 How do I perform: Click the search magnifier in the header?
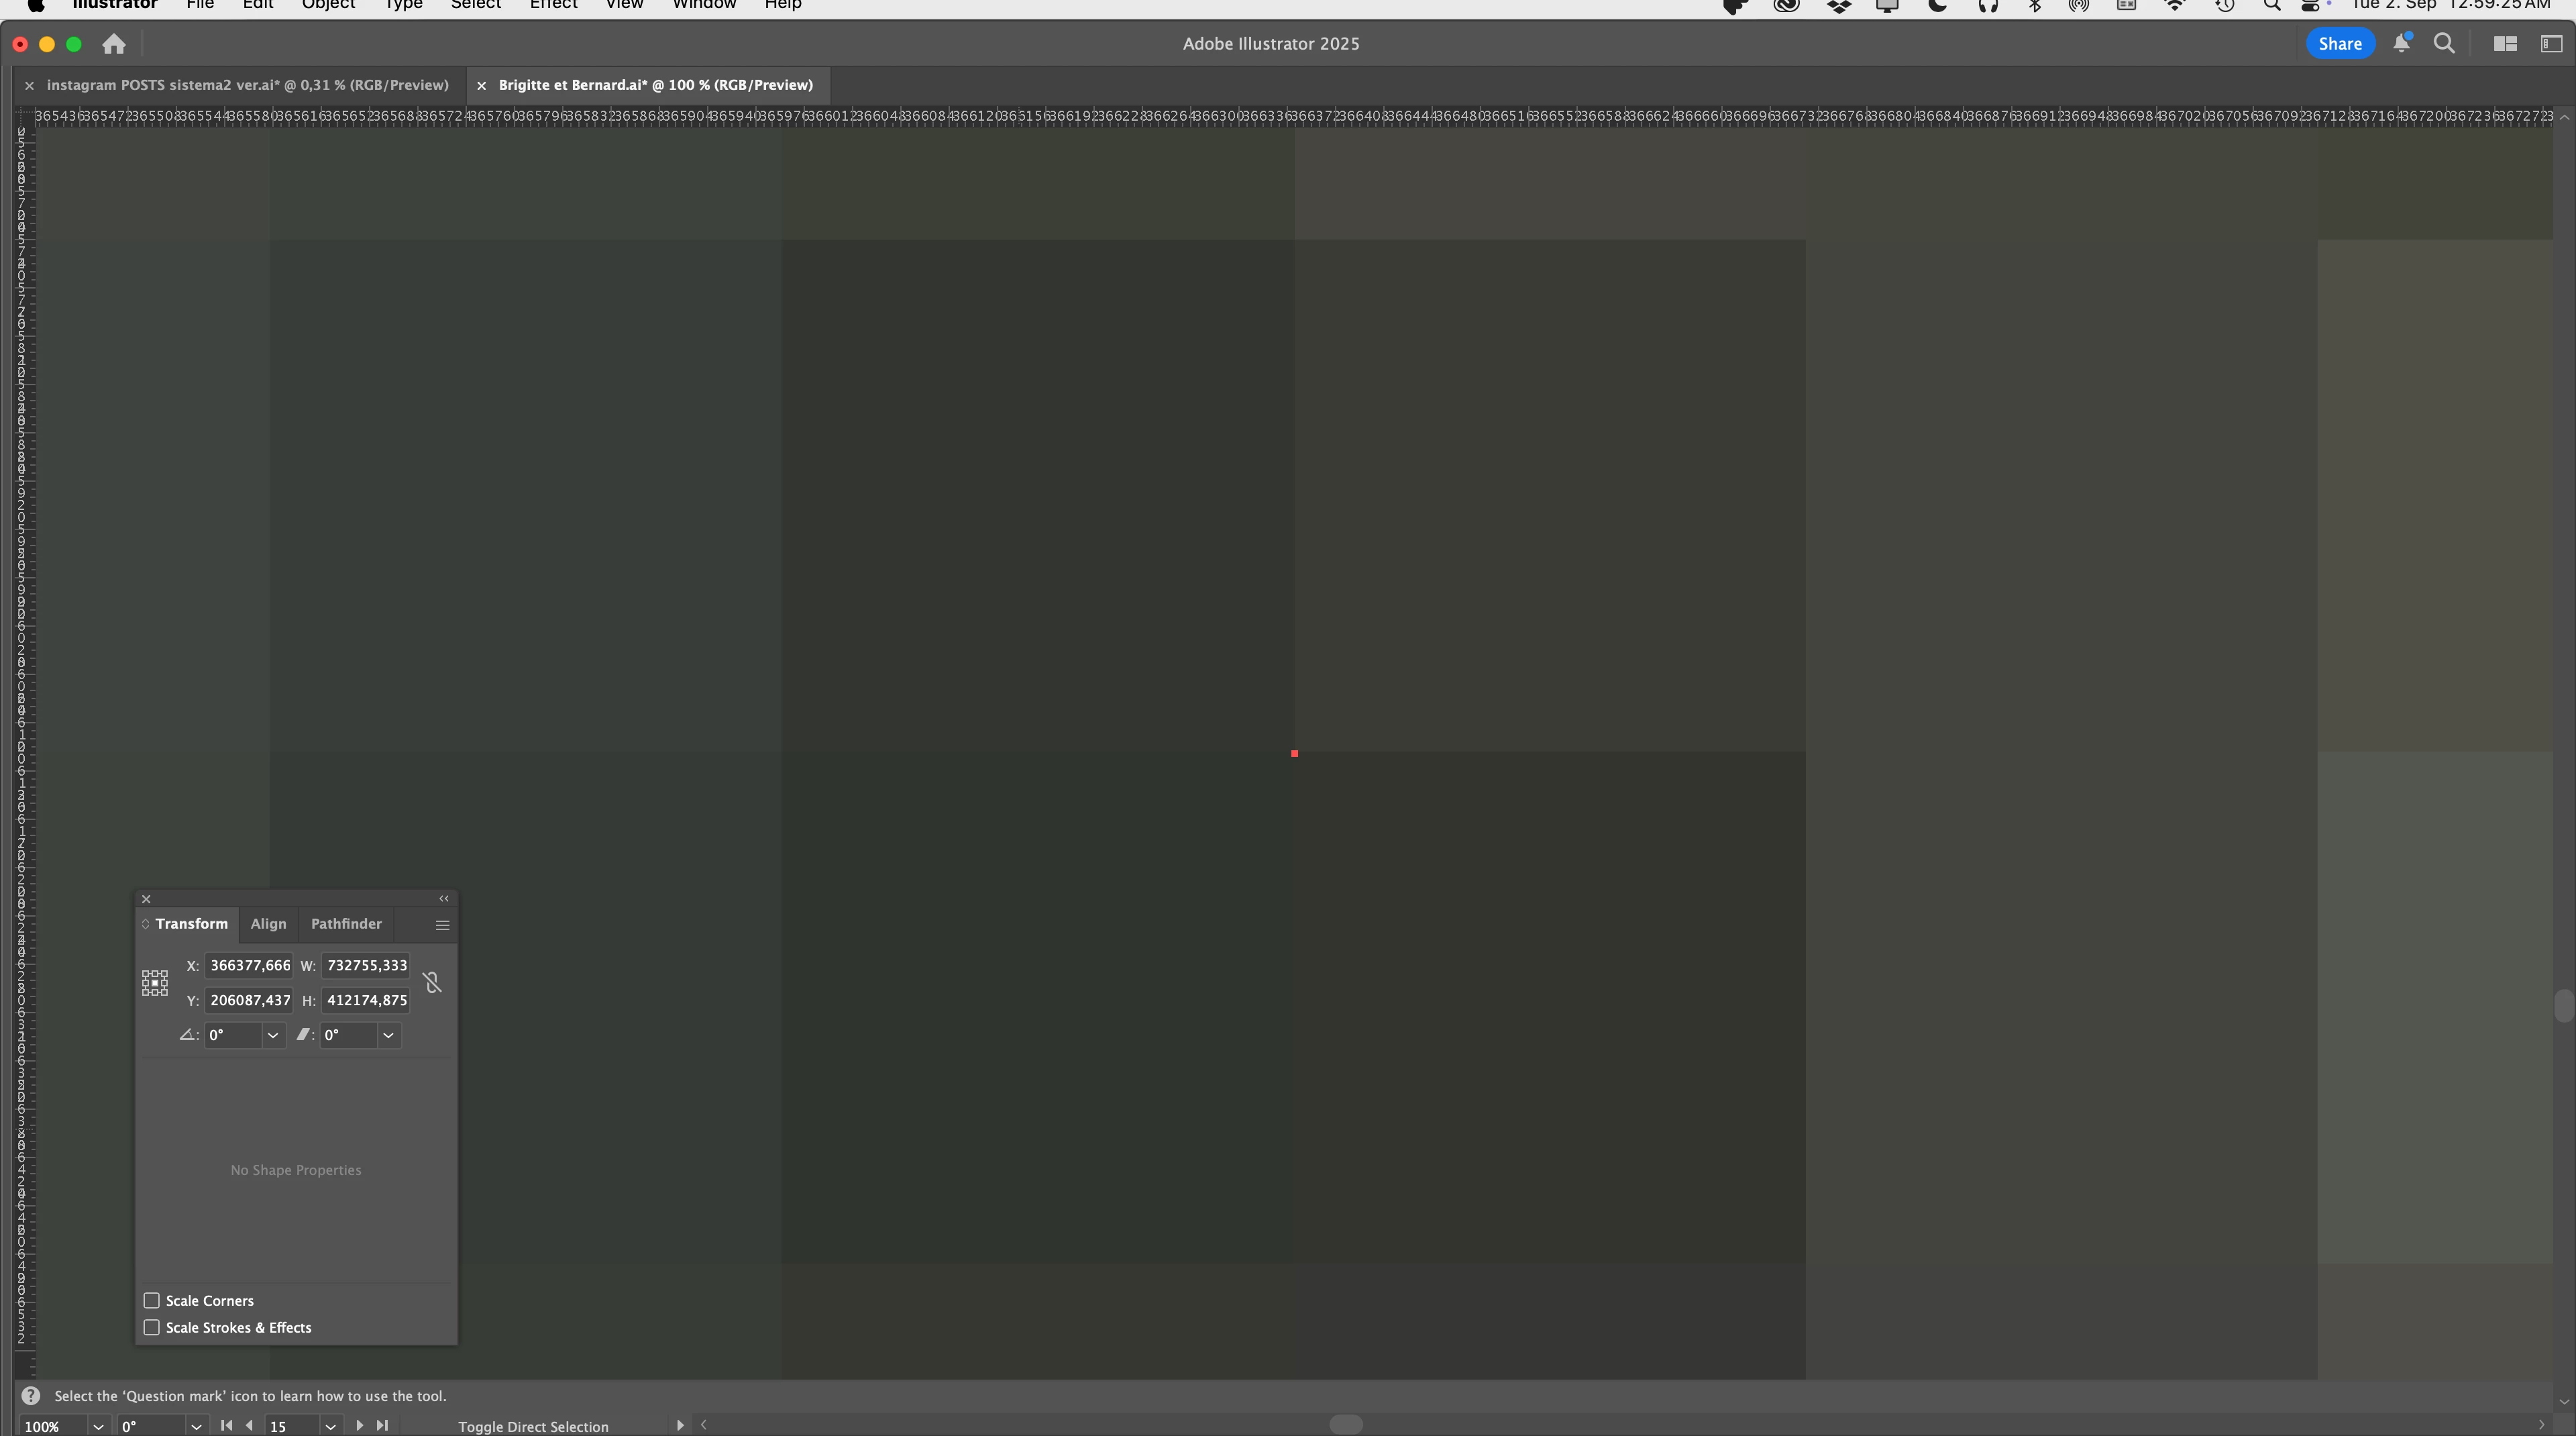click(2444, 43)
